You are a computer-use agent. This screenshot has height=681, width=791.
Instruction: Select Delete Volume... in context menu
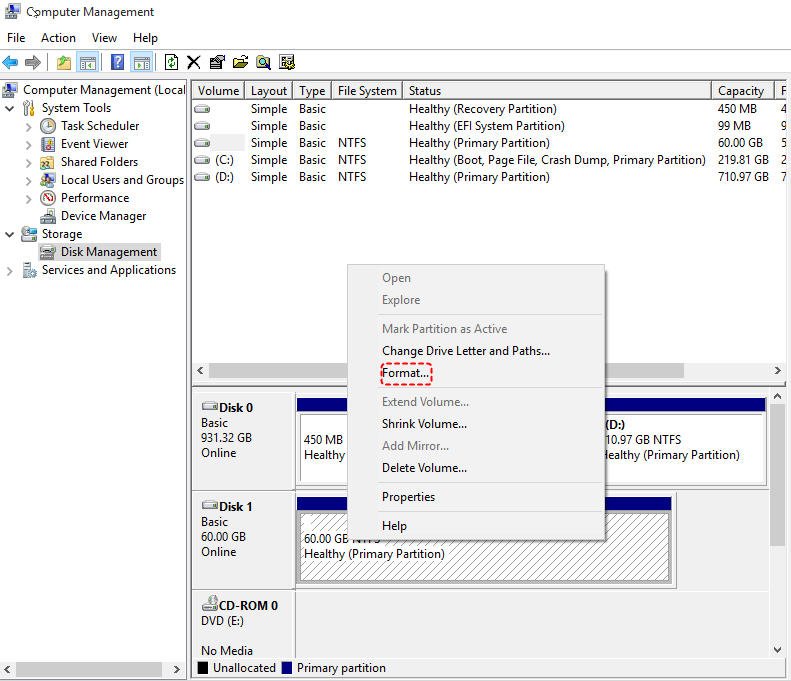click(424, 467)
